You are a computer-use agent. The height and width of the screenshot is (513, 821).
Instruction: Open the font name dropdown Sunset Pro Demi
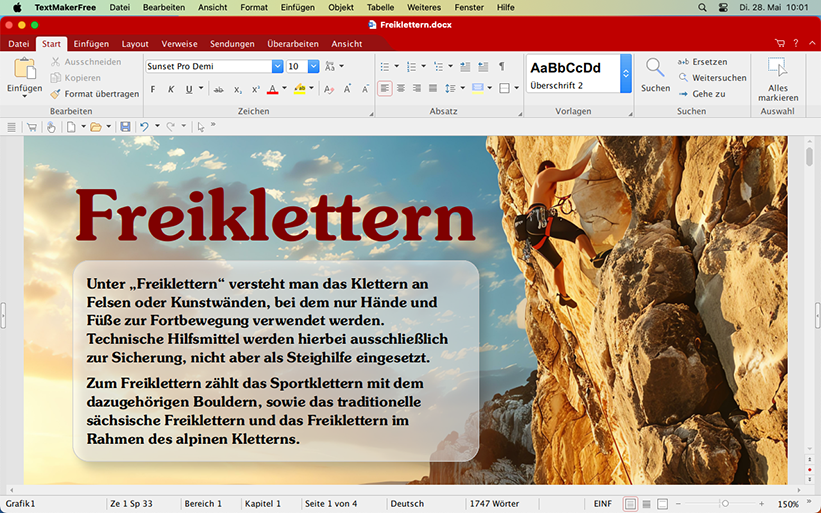(277, 67)
